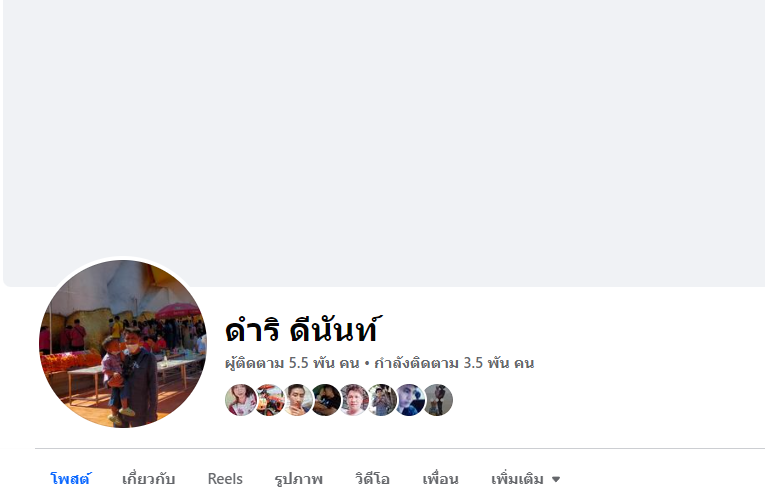This screenshot has height=492, width=765.
Task: Click the empty gray cover photo area
Action: click(x=384, y=142)
